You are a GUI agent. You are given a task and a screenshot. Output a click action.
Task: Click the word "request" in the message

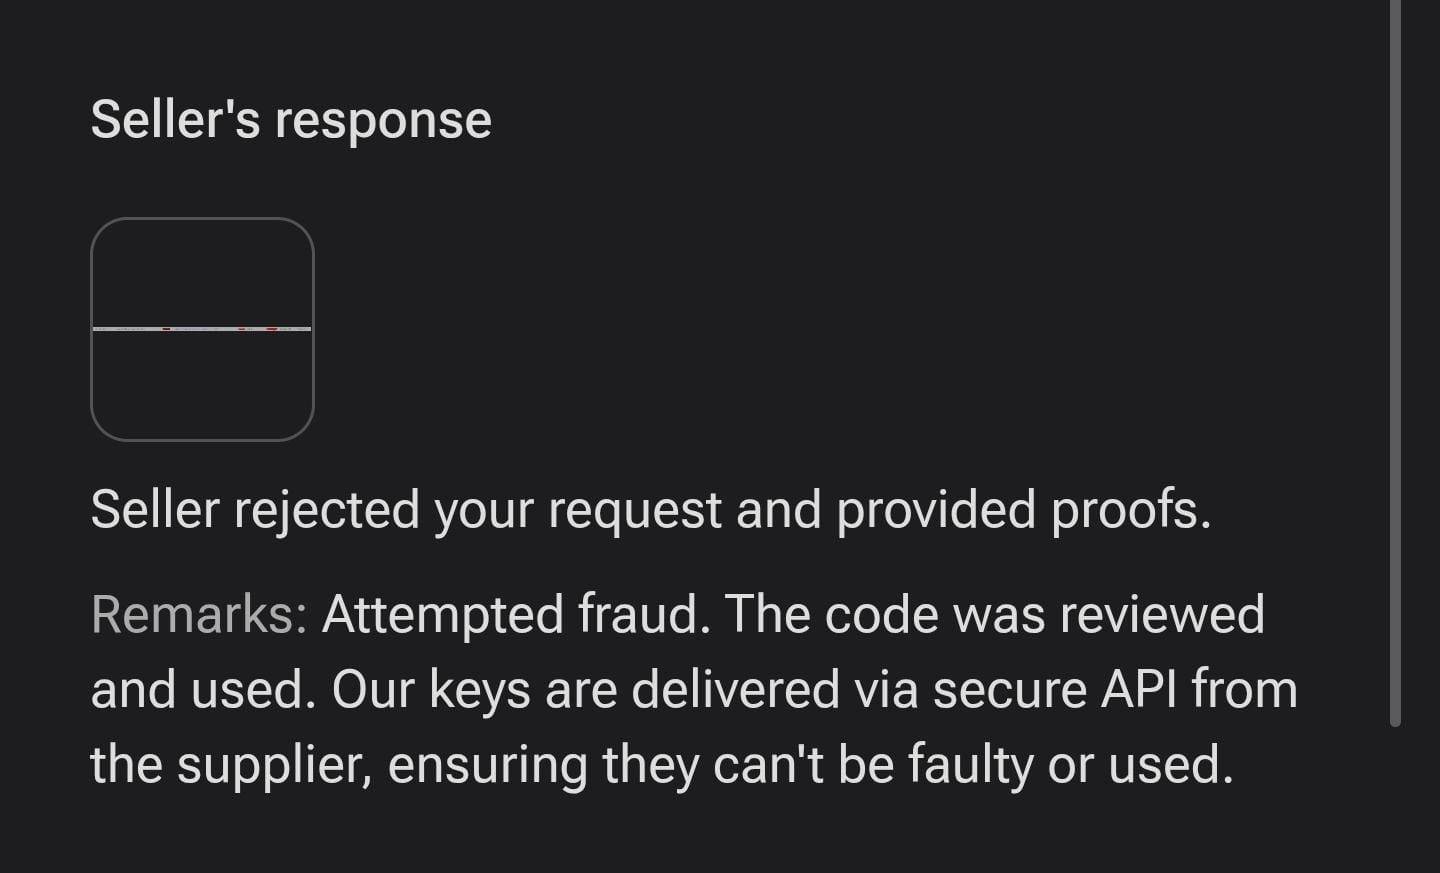pyautogui.click(x=634, y=511)
